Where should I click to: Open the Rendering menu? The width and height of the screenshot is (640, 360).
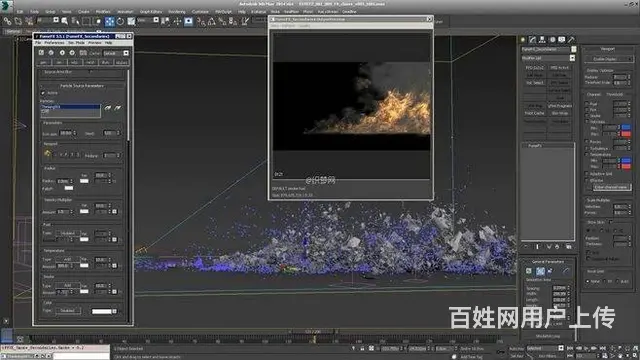pos(176,11)
